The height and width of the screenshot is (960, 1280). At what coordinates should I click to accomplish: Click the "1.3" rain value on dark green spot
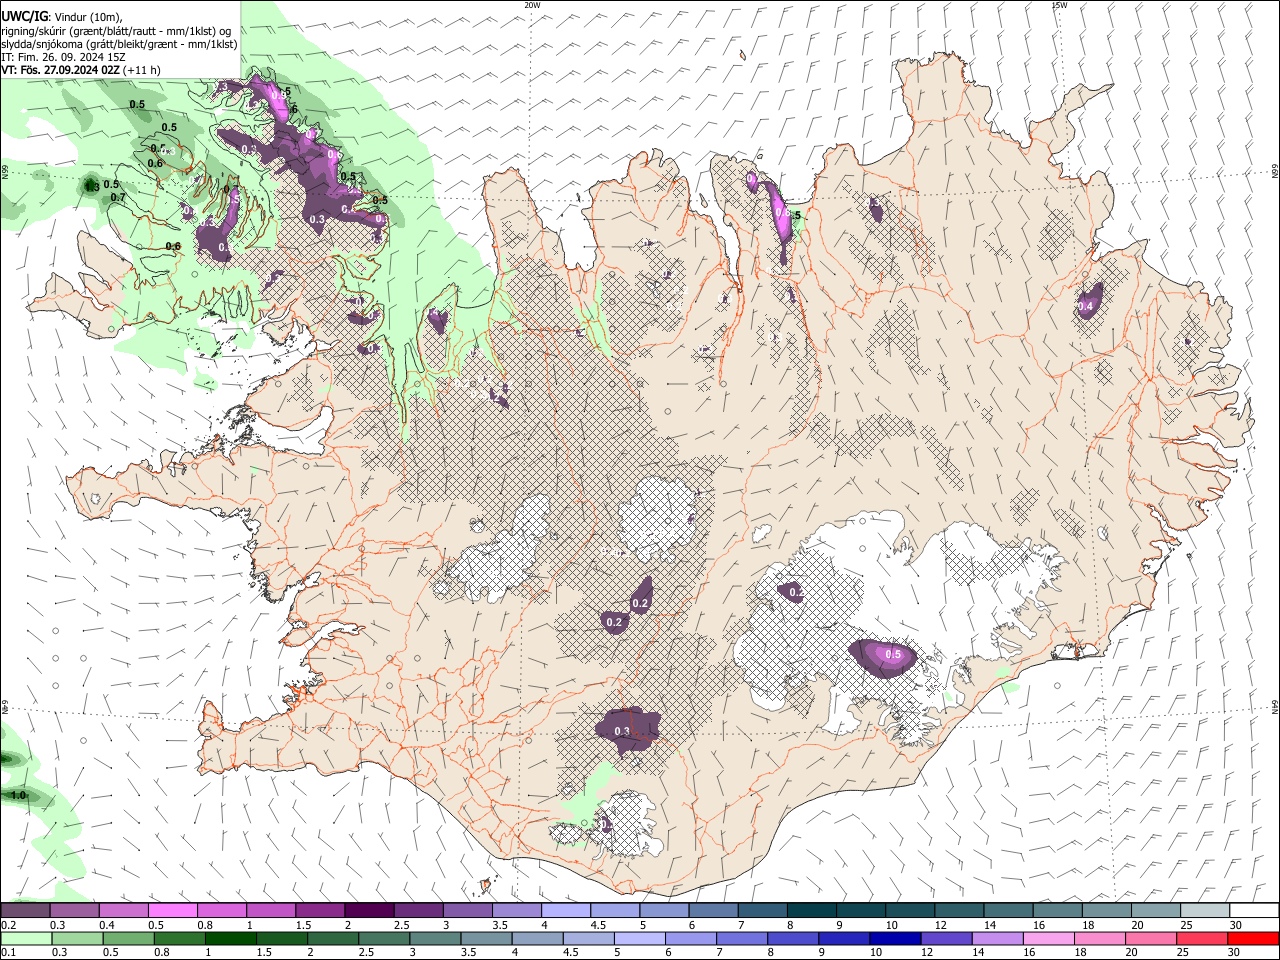coord(92,185)
